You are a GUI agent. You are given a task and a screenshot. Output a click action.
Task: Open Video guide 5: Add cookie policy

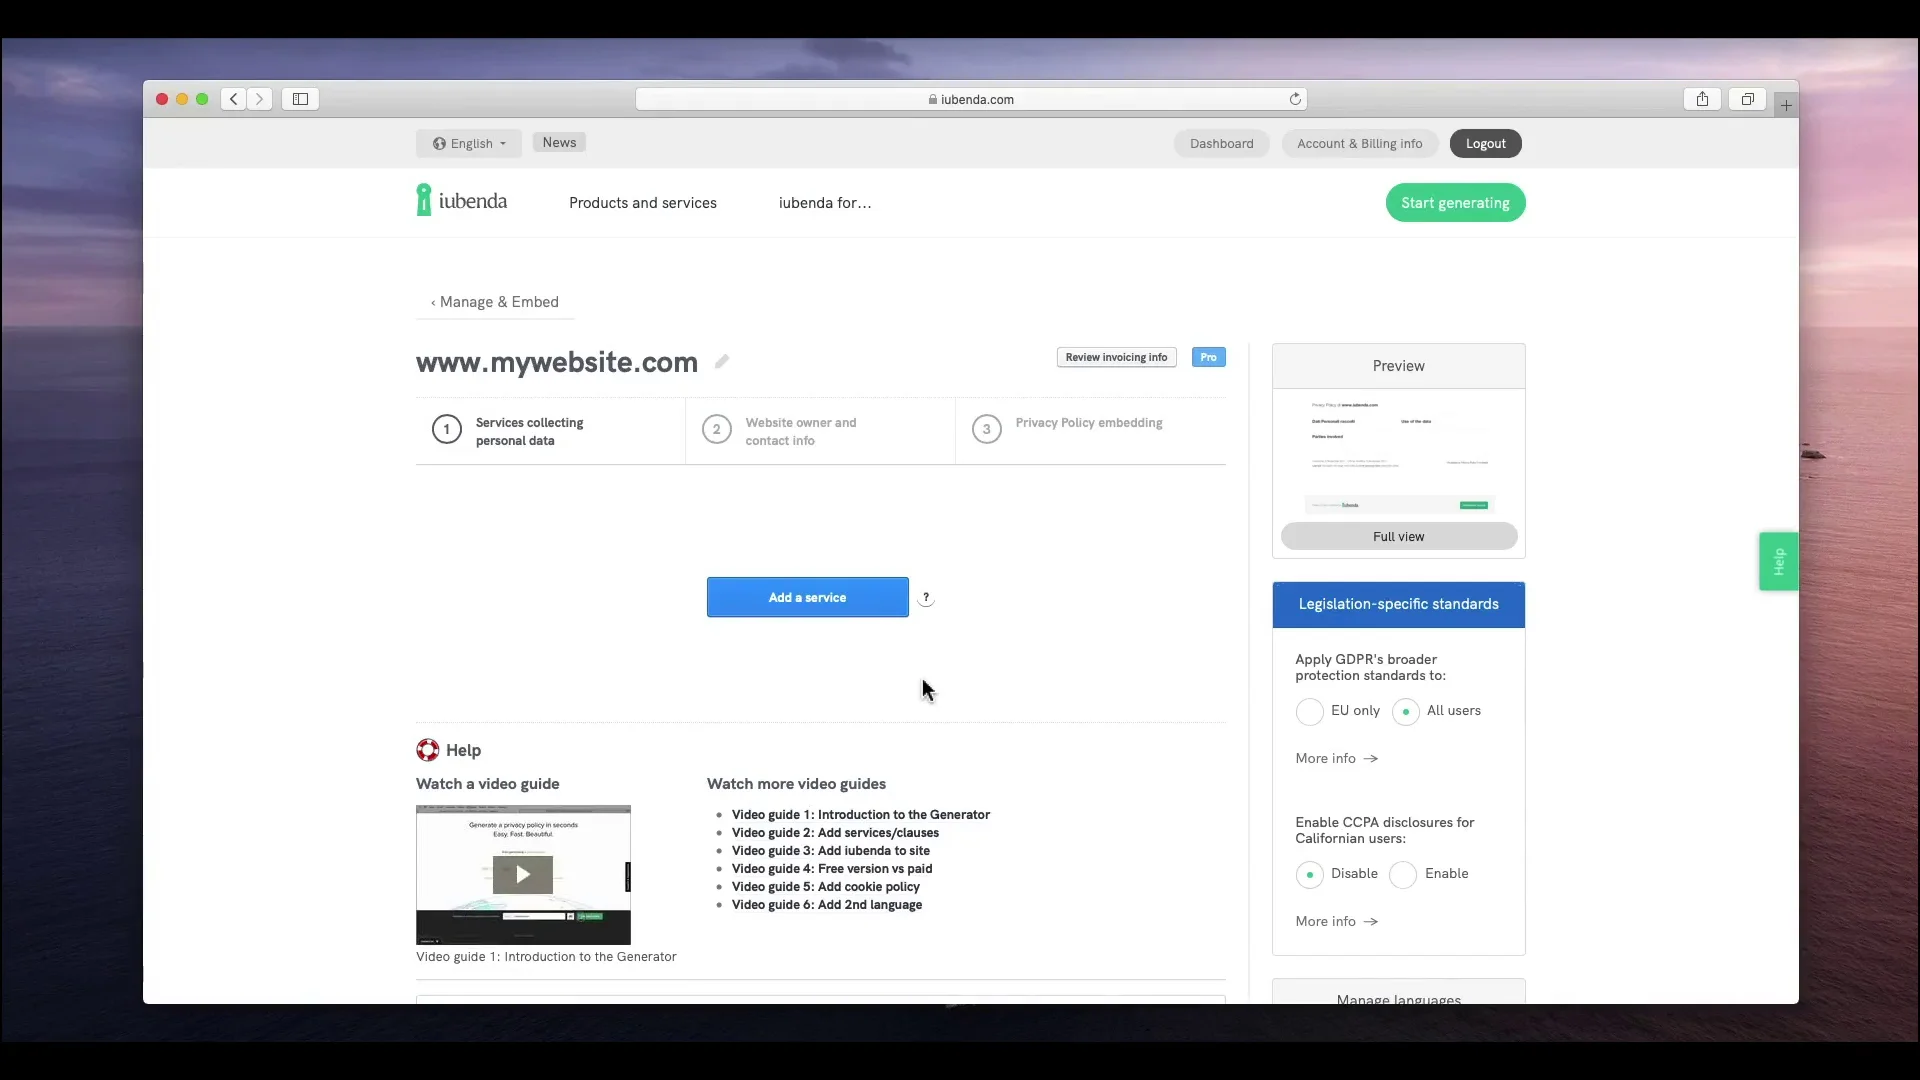tap(826, 887)
